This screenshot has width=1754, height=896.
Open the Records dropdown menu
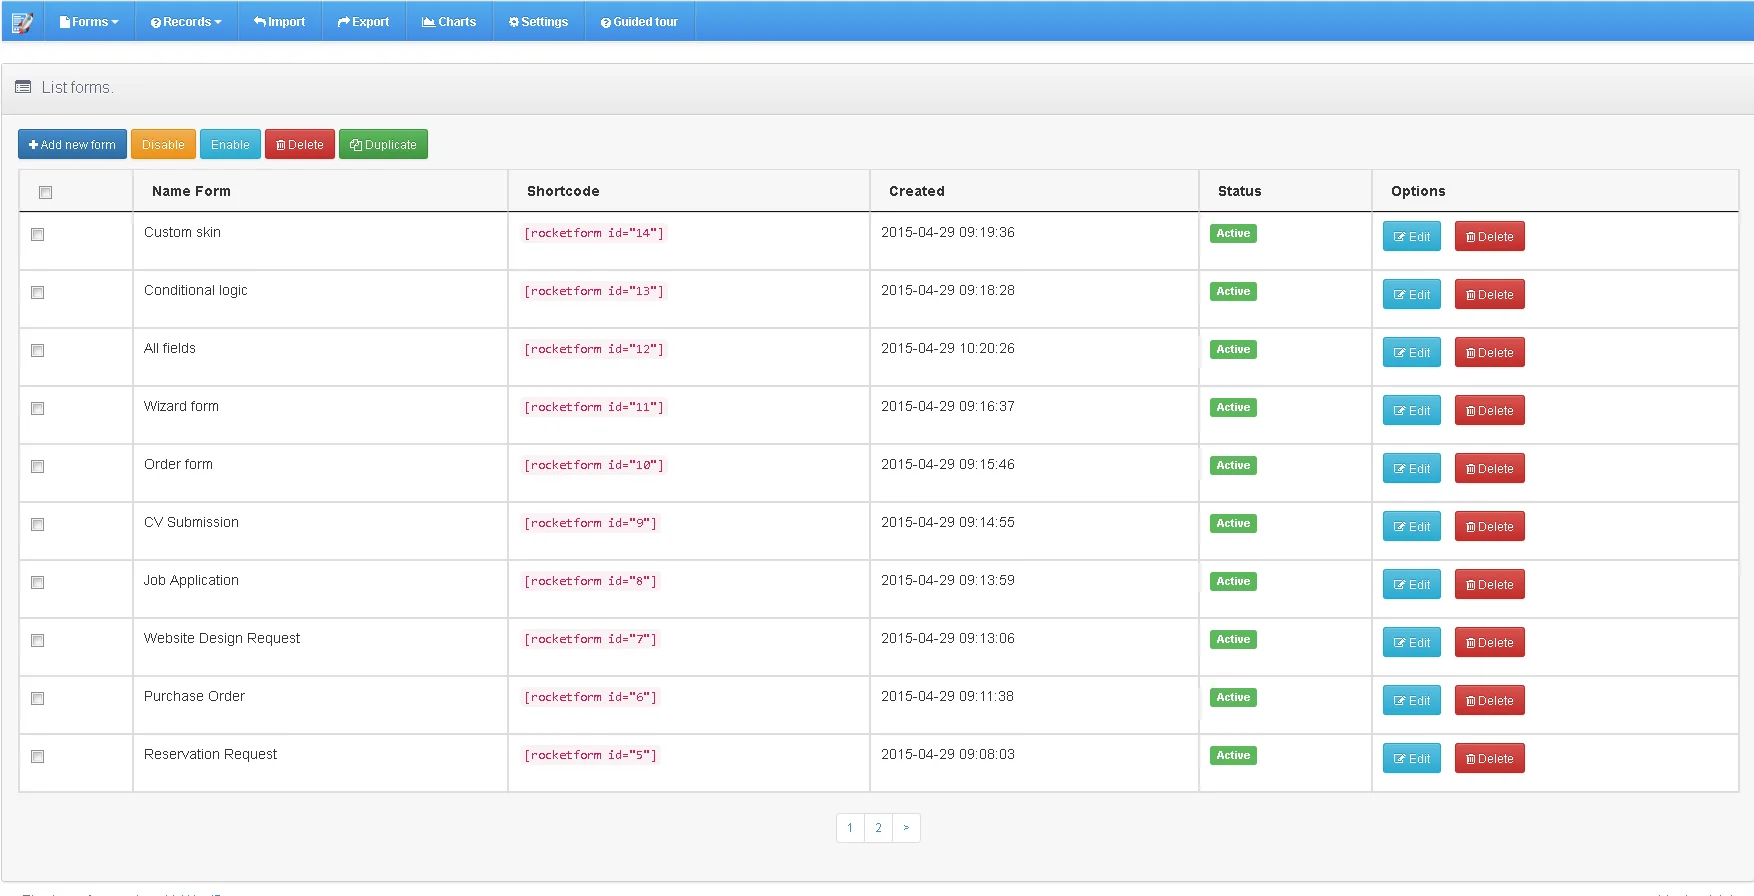tap(186, 21)
